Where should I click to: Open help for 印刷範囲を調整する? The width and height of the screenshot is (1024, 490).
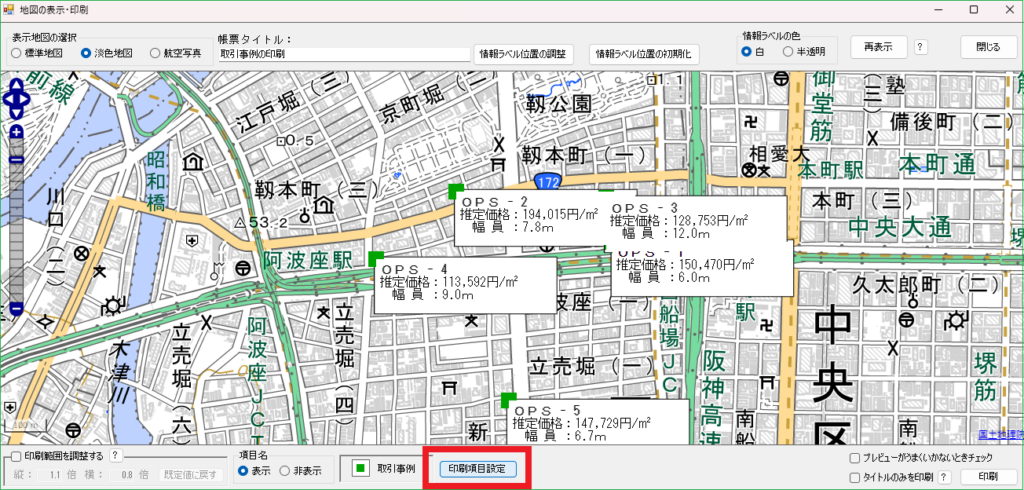(x=115, y=456)
